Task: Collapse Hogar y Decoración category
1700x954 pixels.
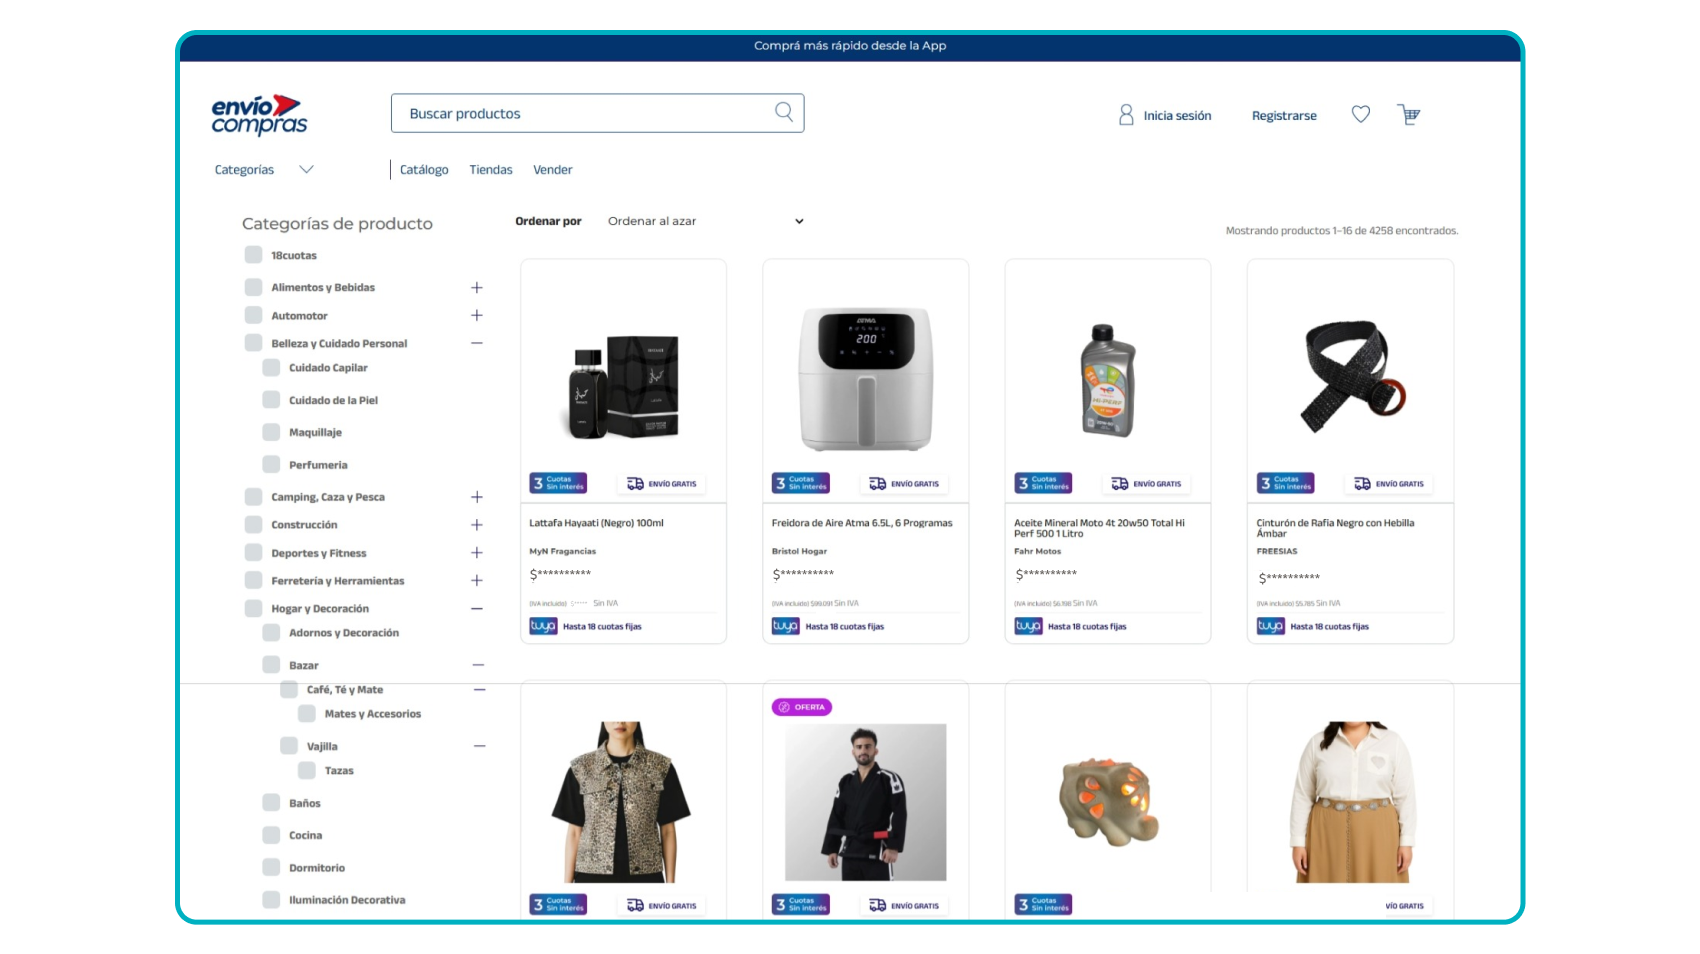Action: click(x=477, y=608)
